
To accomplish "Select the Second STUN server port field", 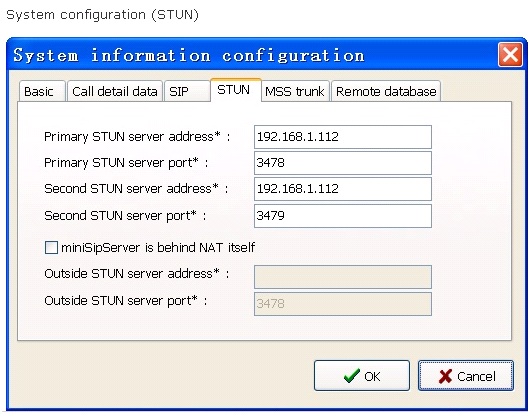I will (343, 216).
